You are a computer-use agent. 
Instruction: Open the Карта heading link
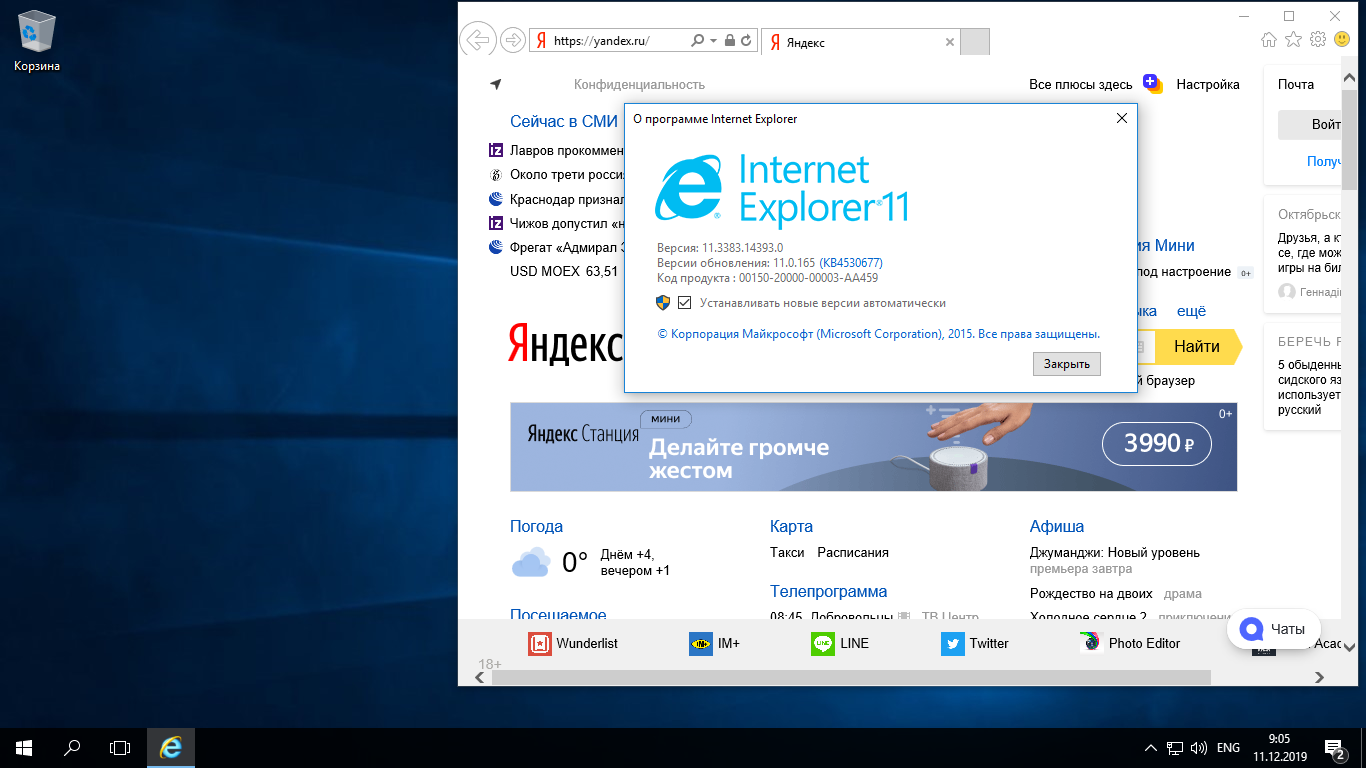pyautogui.click(x=791, y=526)
